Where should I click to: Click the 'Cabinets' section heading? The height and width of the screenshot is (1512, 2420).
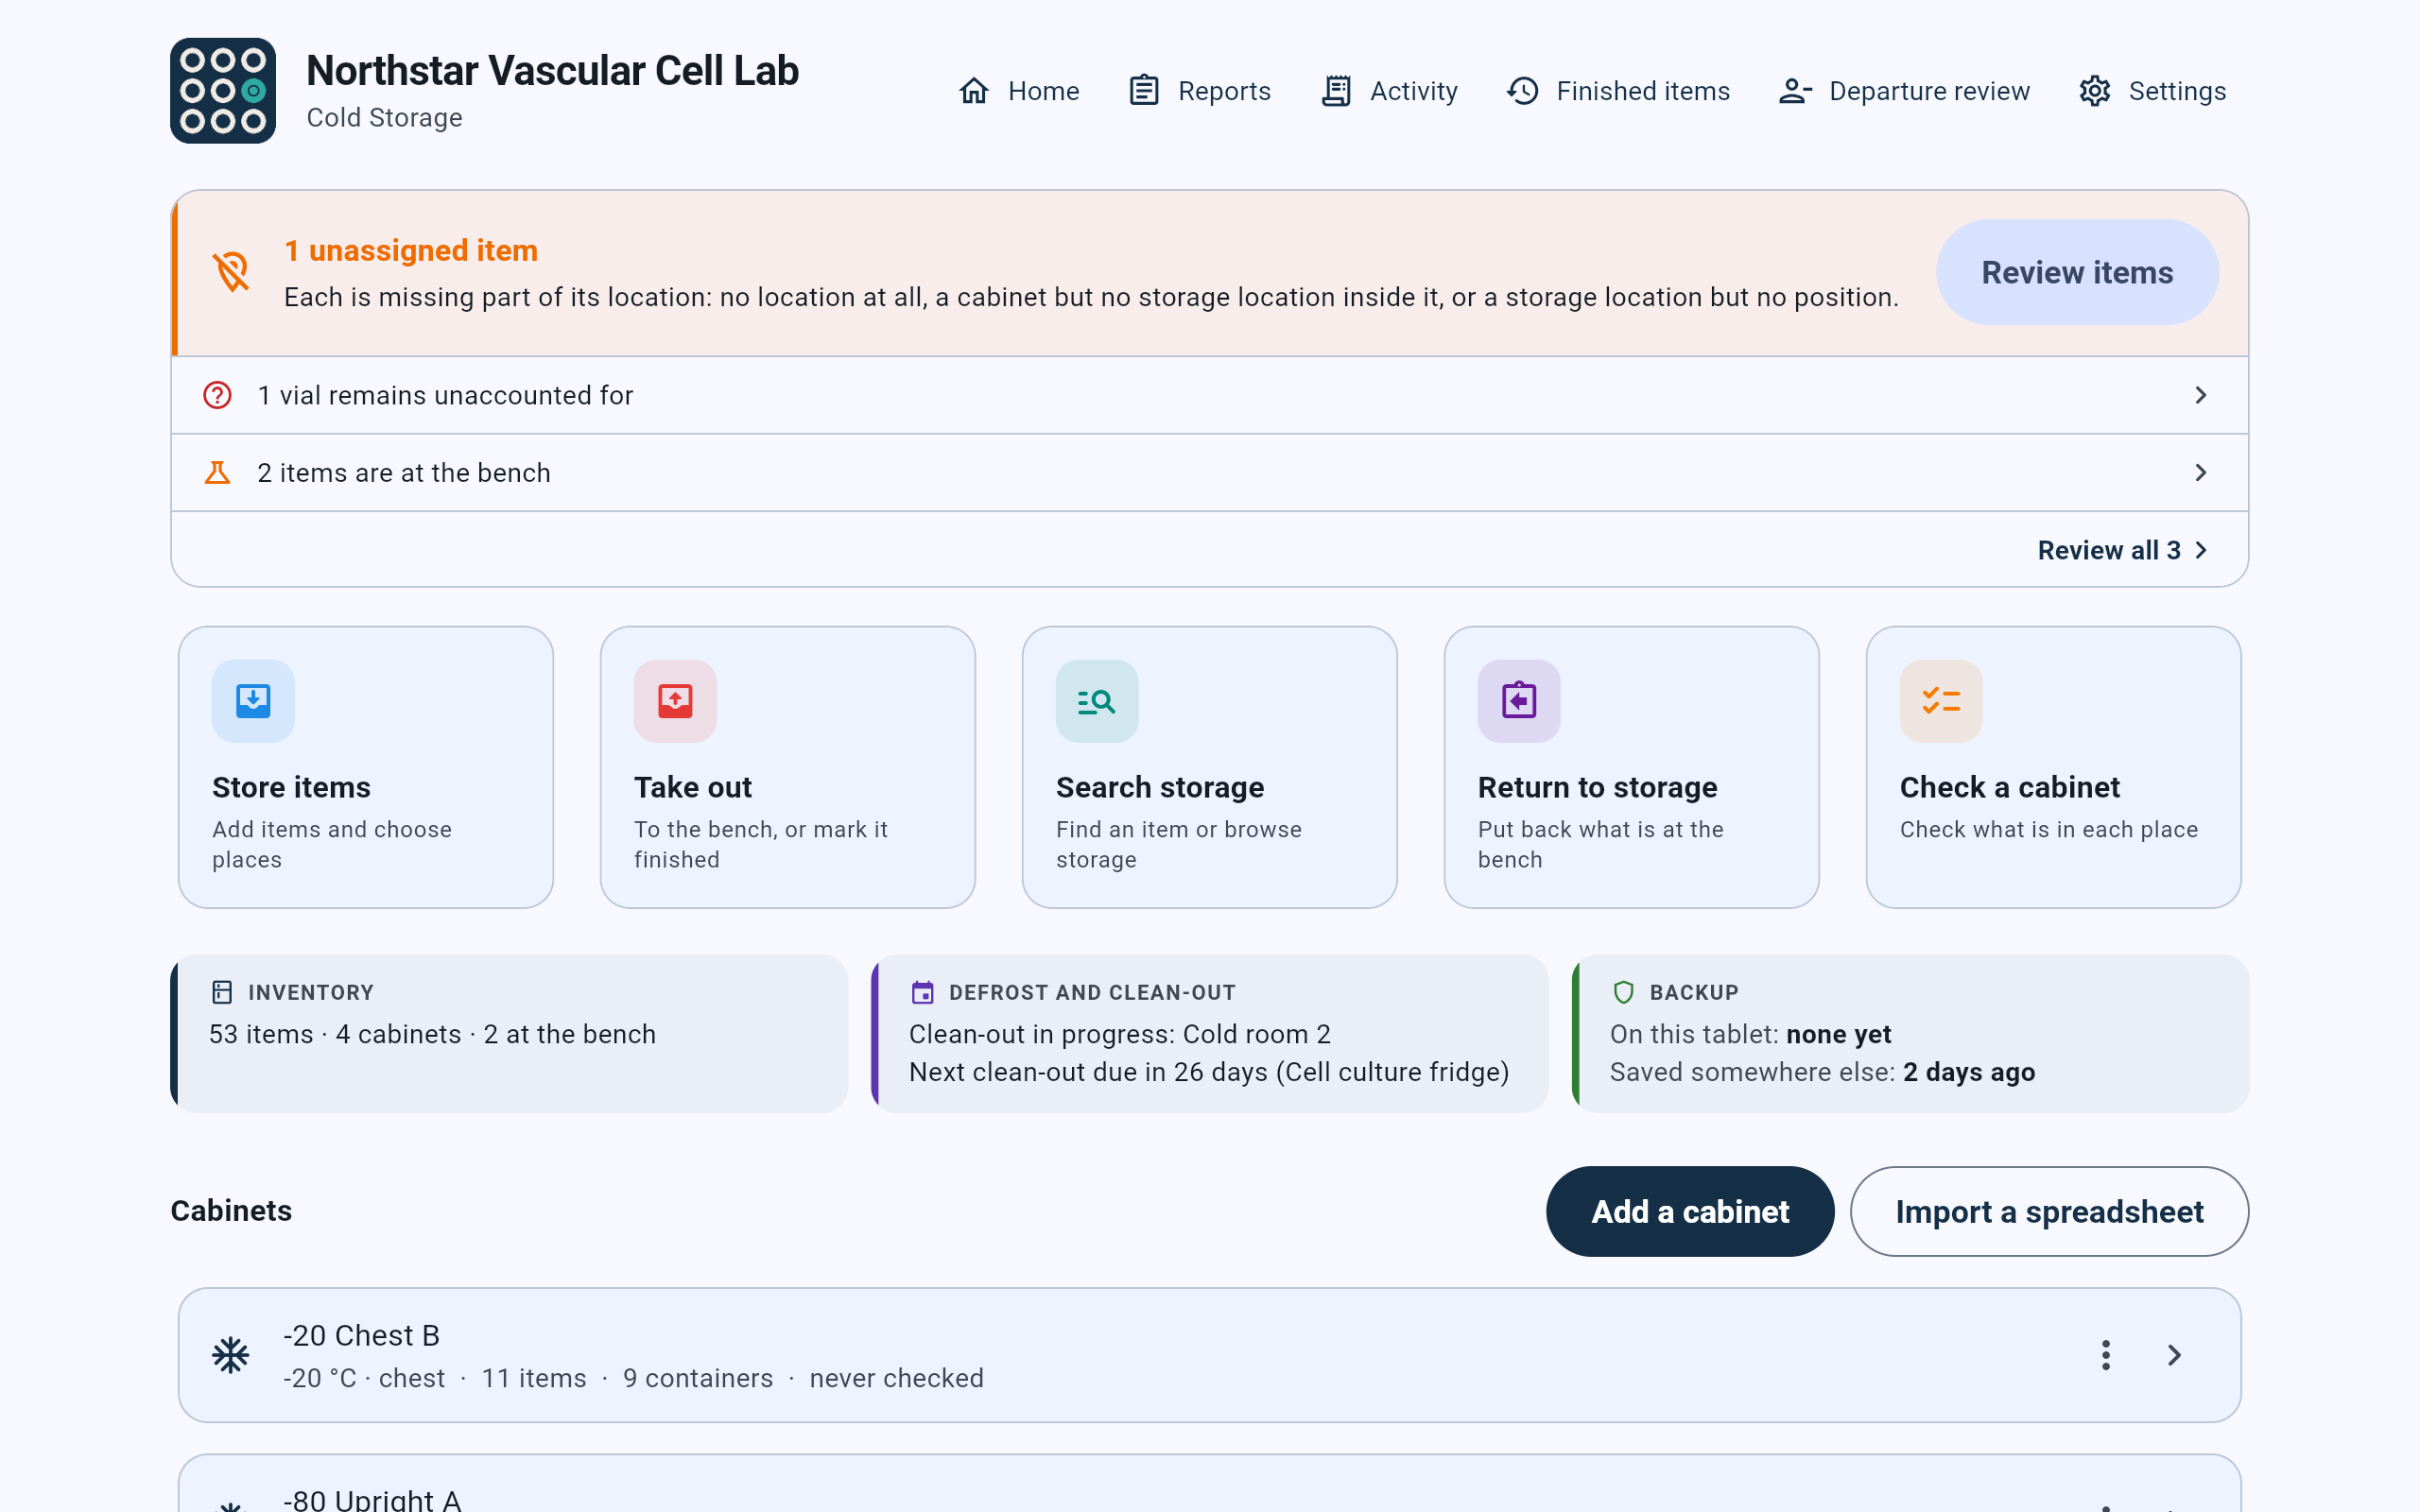click(231, 1211)
